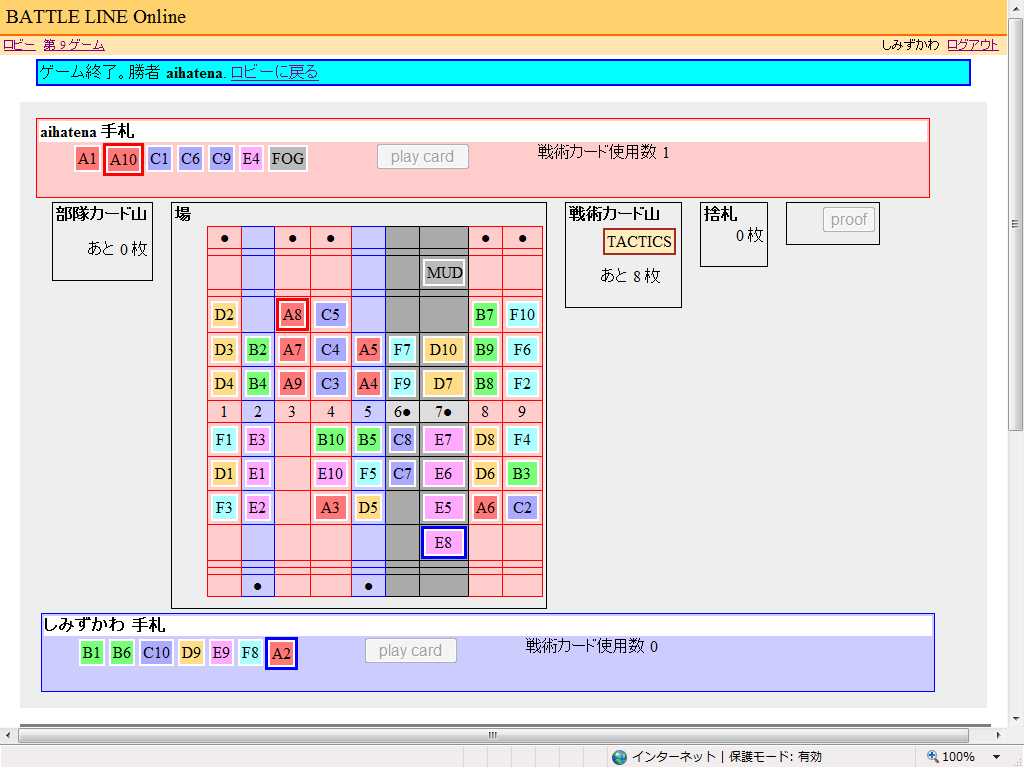The width and height of the screenshot is (1024, 768).
Task: Follow the ロビーに戻る link
Action: [274, 72]
